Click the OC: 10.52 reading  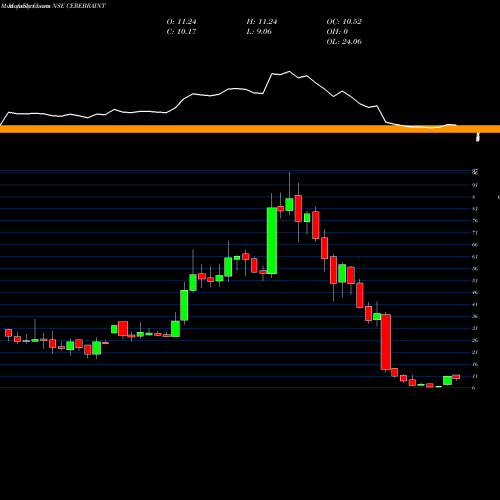point(344,22)
